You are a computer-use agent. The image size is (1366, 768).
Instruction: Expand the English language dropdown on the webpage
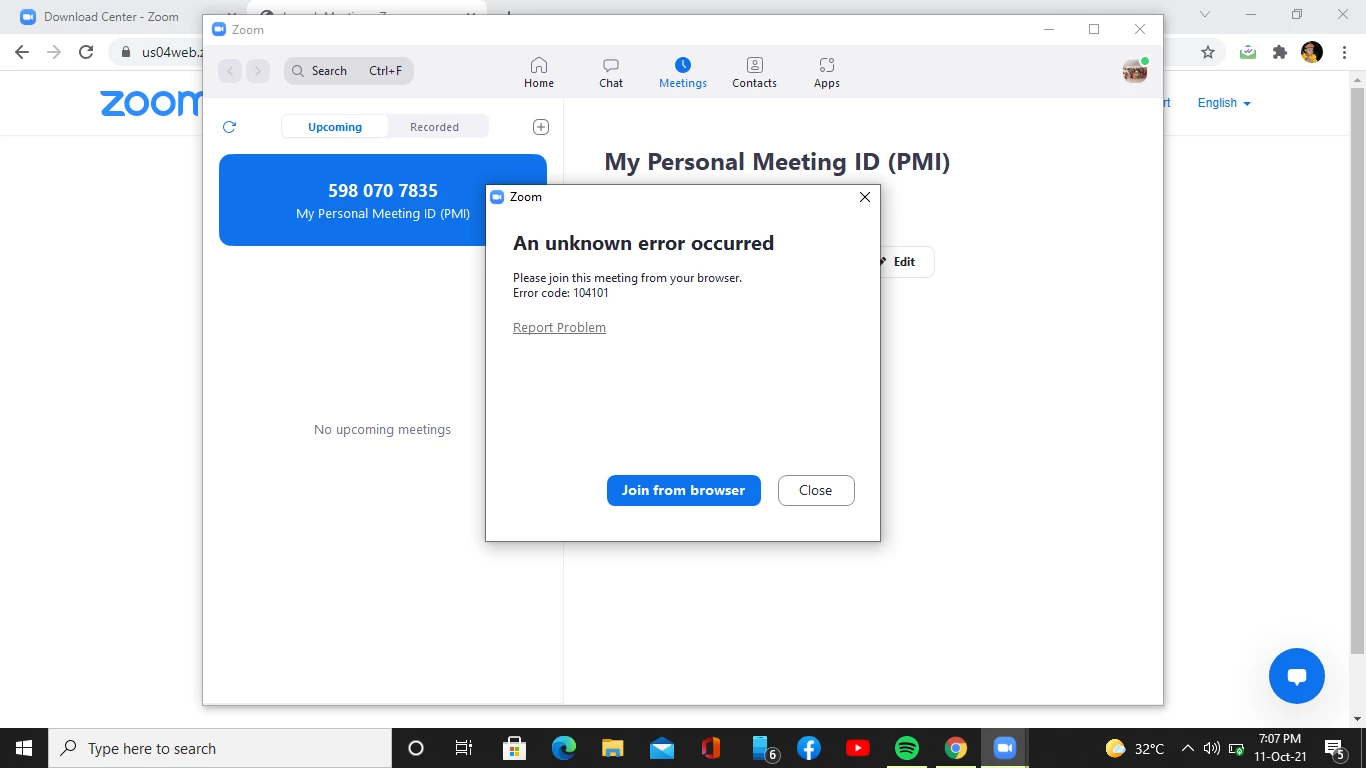pyautogui.click(x=1224, y=103)
